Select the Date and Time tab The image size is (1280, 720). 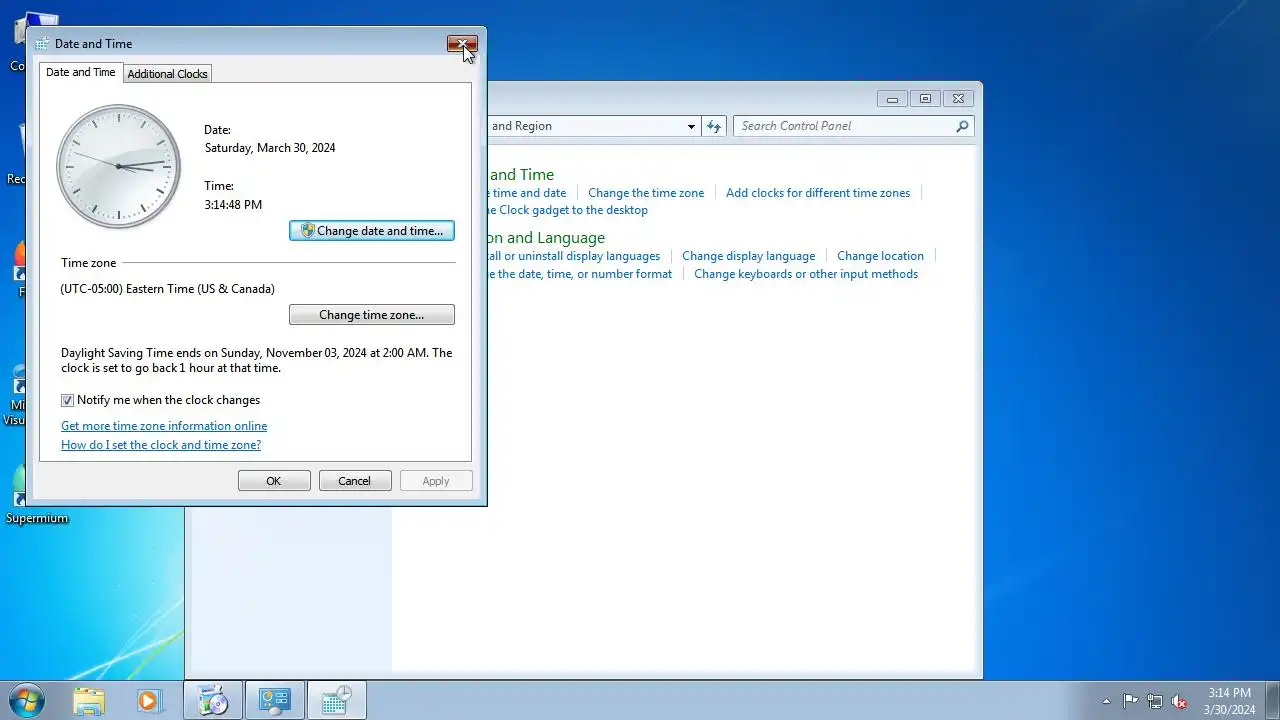pyautogui.click(x=80, y=72)
